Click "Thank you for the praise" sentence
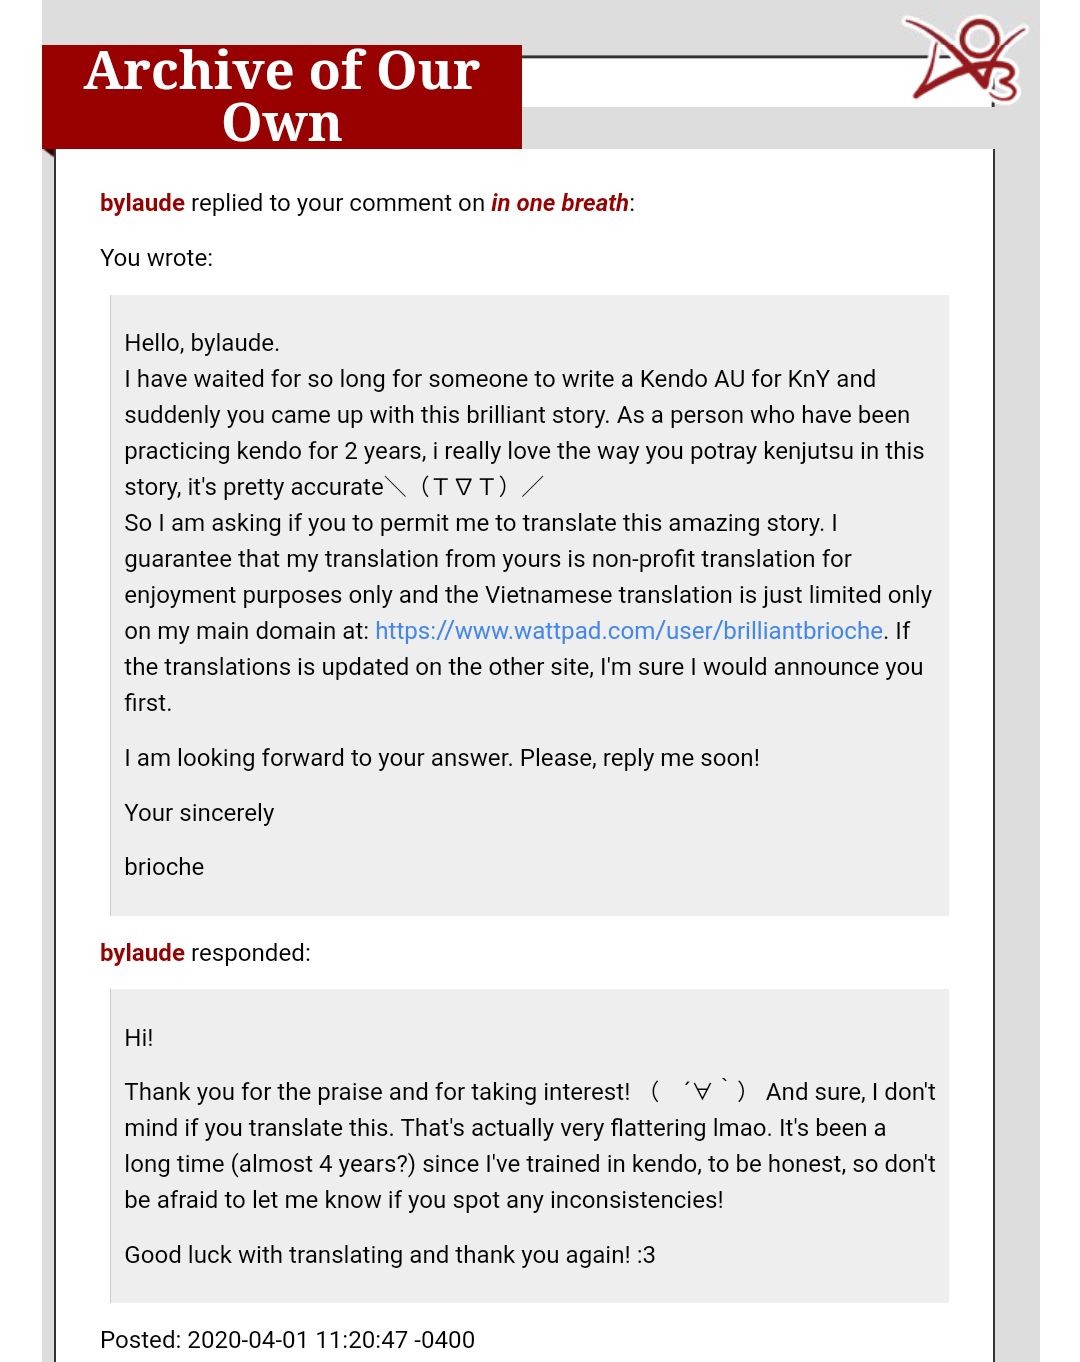Image resolution: width=1080 pixels, height=1362 pixels. [x=377, y=1092]
